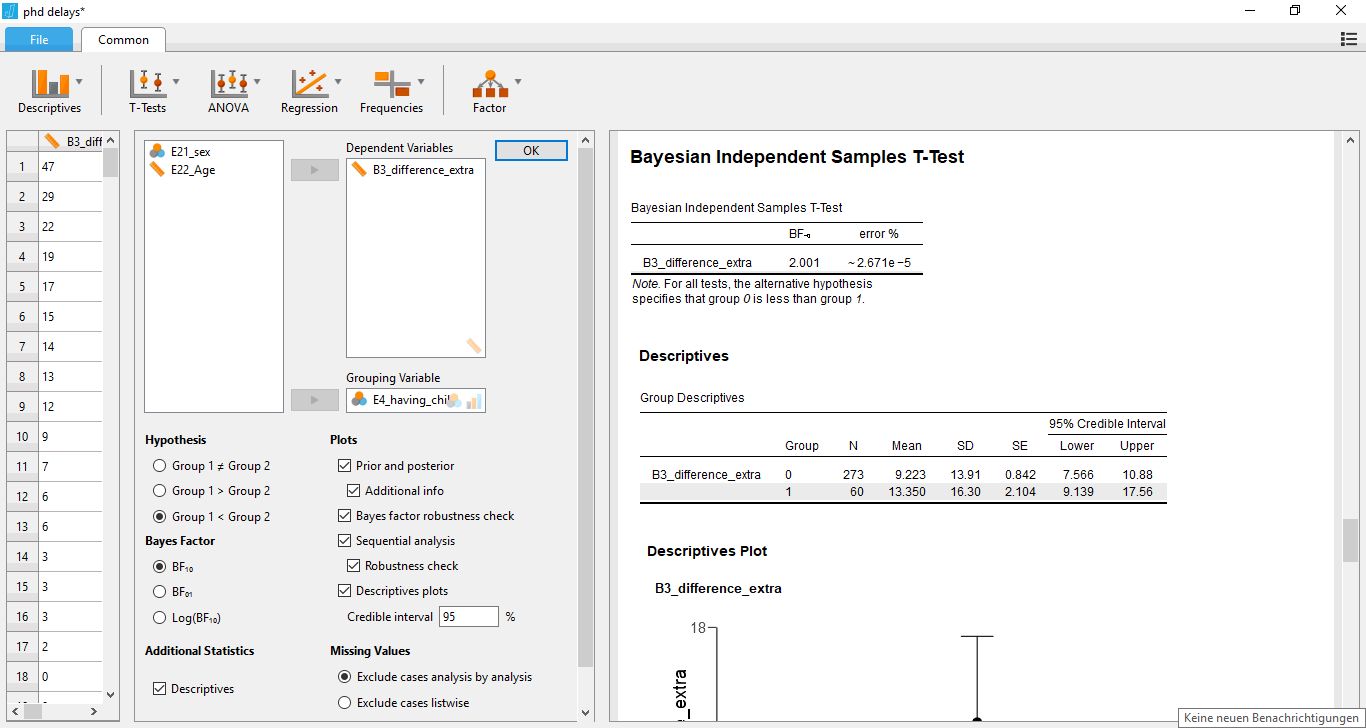Image resolution: width=1366 pixels, height=728 pixels.
Task: Click the E21_sex nominal variable icon
Action: pyautogui.click(x=157, y=151)
